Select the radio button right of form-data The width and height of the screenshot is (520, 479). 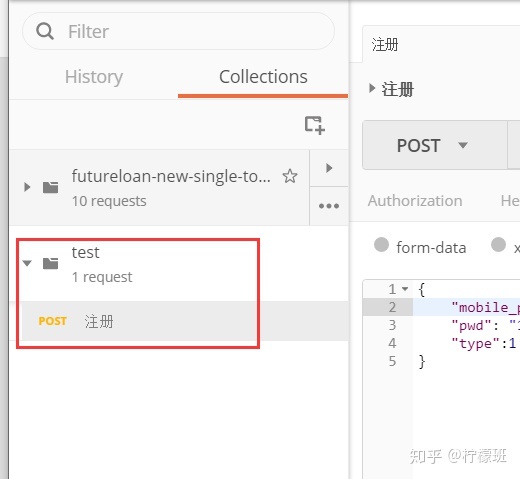click(x=498, y=244)
